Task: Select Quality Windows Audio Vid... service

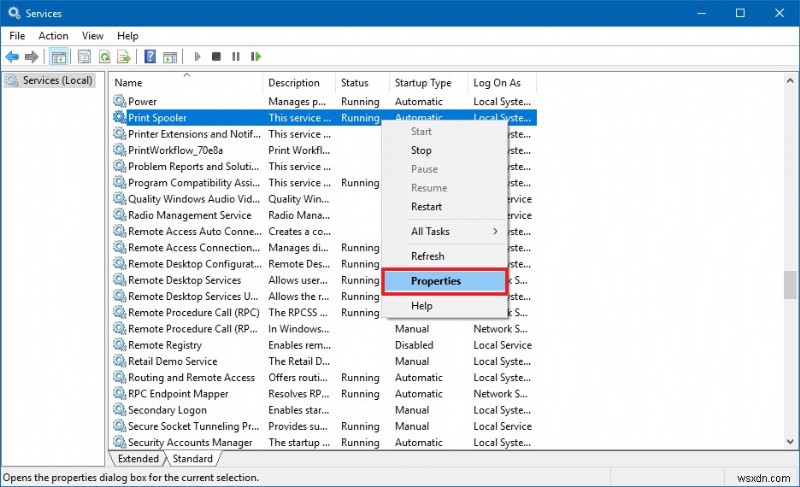Action: click(x=194, y=199)
